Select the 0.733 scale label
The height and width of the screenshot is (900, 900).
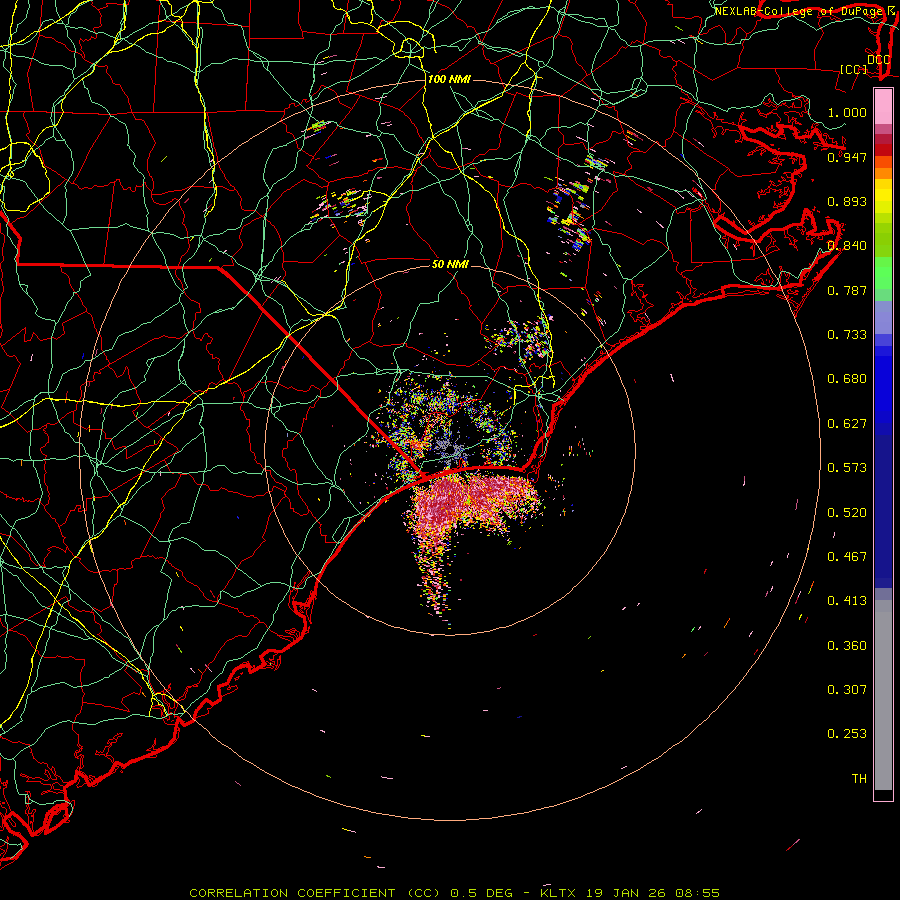point(847,335)
